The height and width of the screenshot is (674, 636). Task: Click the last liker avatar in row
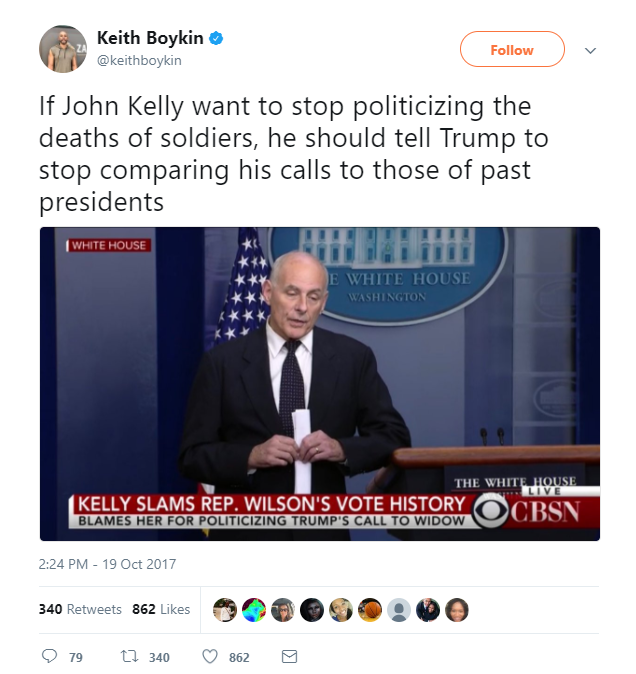pos(457,610)
